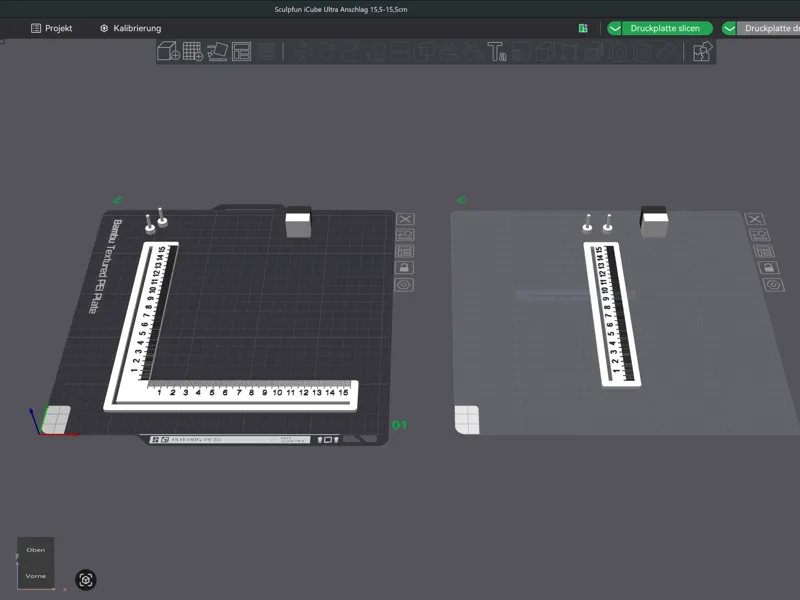Select the Rotate gizmo tool
Viewport: 800px width, 600px height.
coord(327,52)
